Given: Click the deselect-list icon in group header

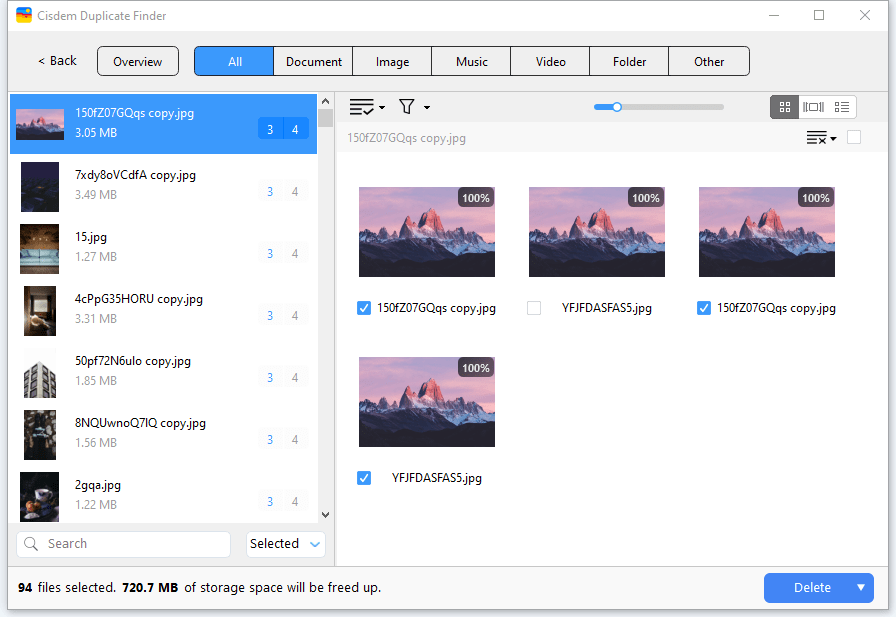Looking at the screenshot, I should (820, 138).
